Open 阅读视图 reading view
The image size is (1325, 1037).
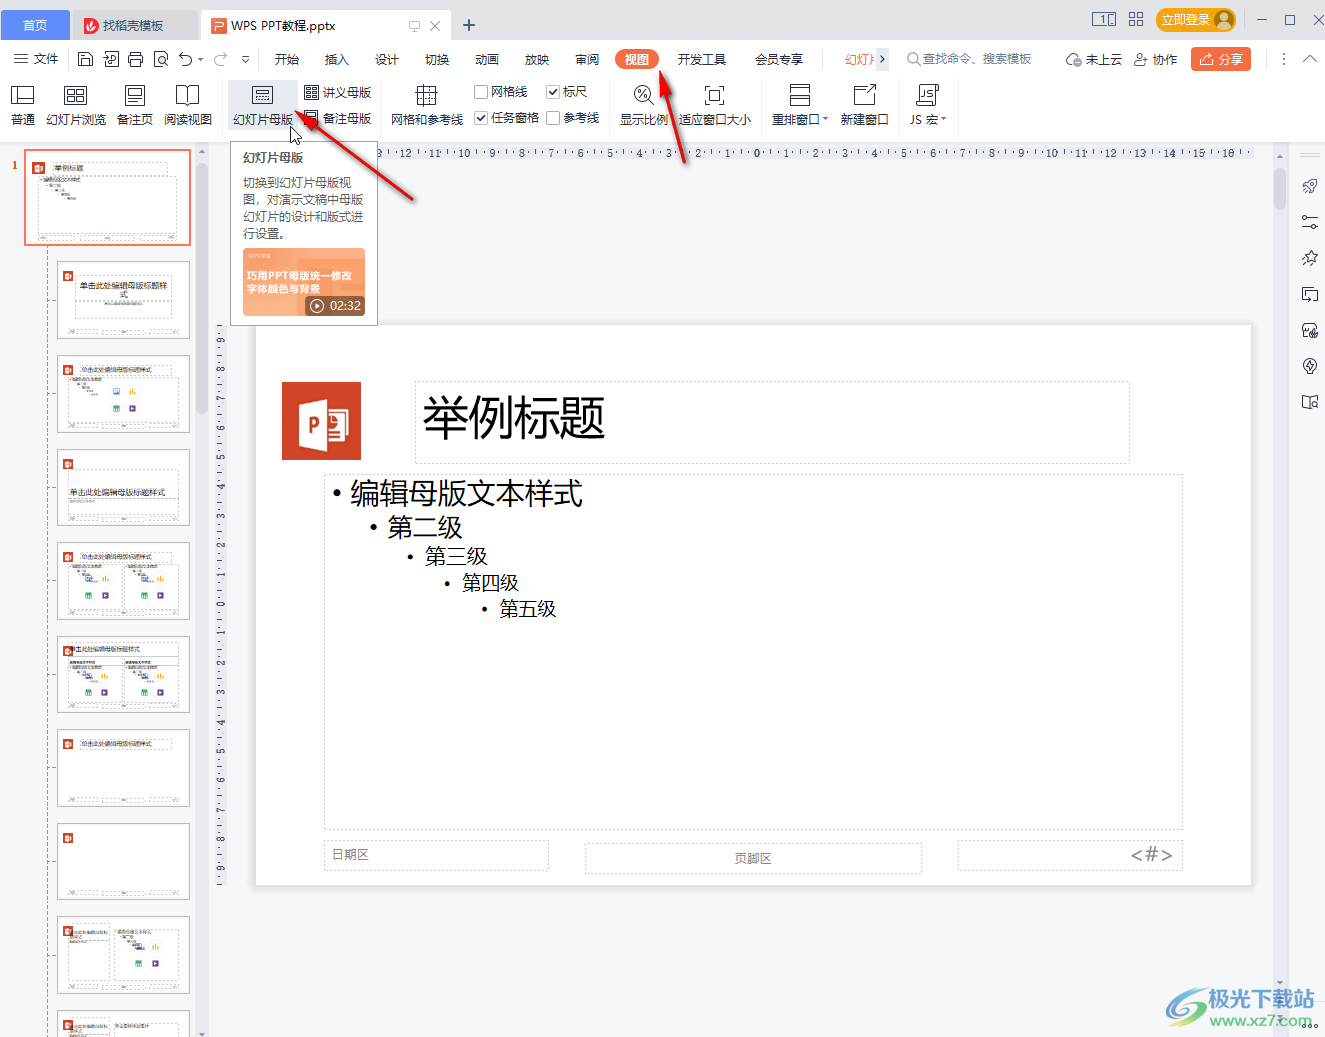[x=188, y=105]
